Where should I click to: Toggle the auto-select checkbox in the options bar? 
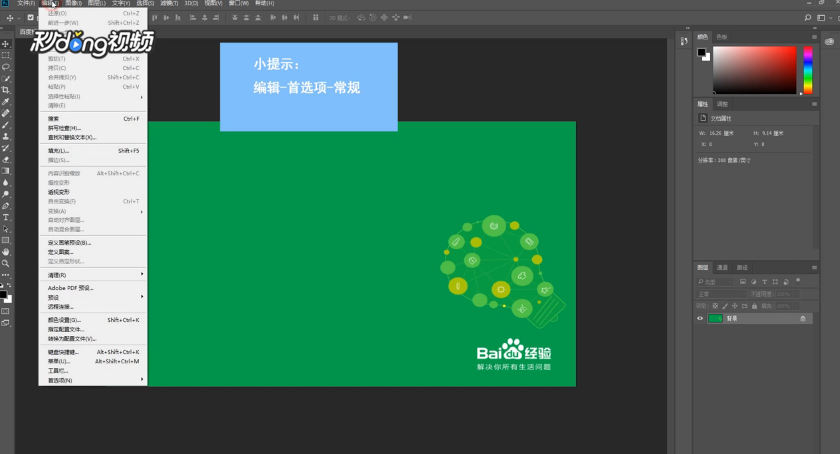point(31,18)
